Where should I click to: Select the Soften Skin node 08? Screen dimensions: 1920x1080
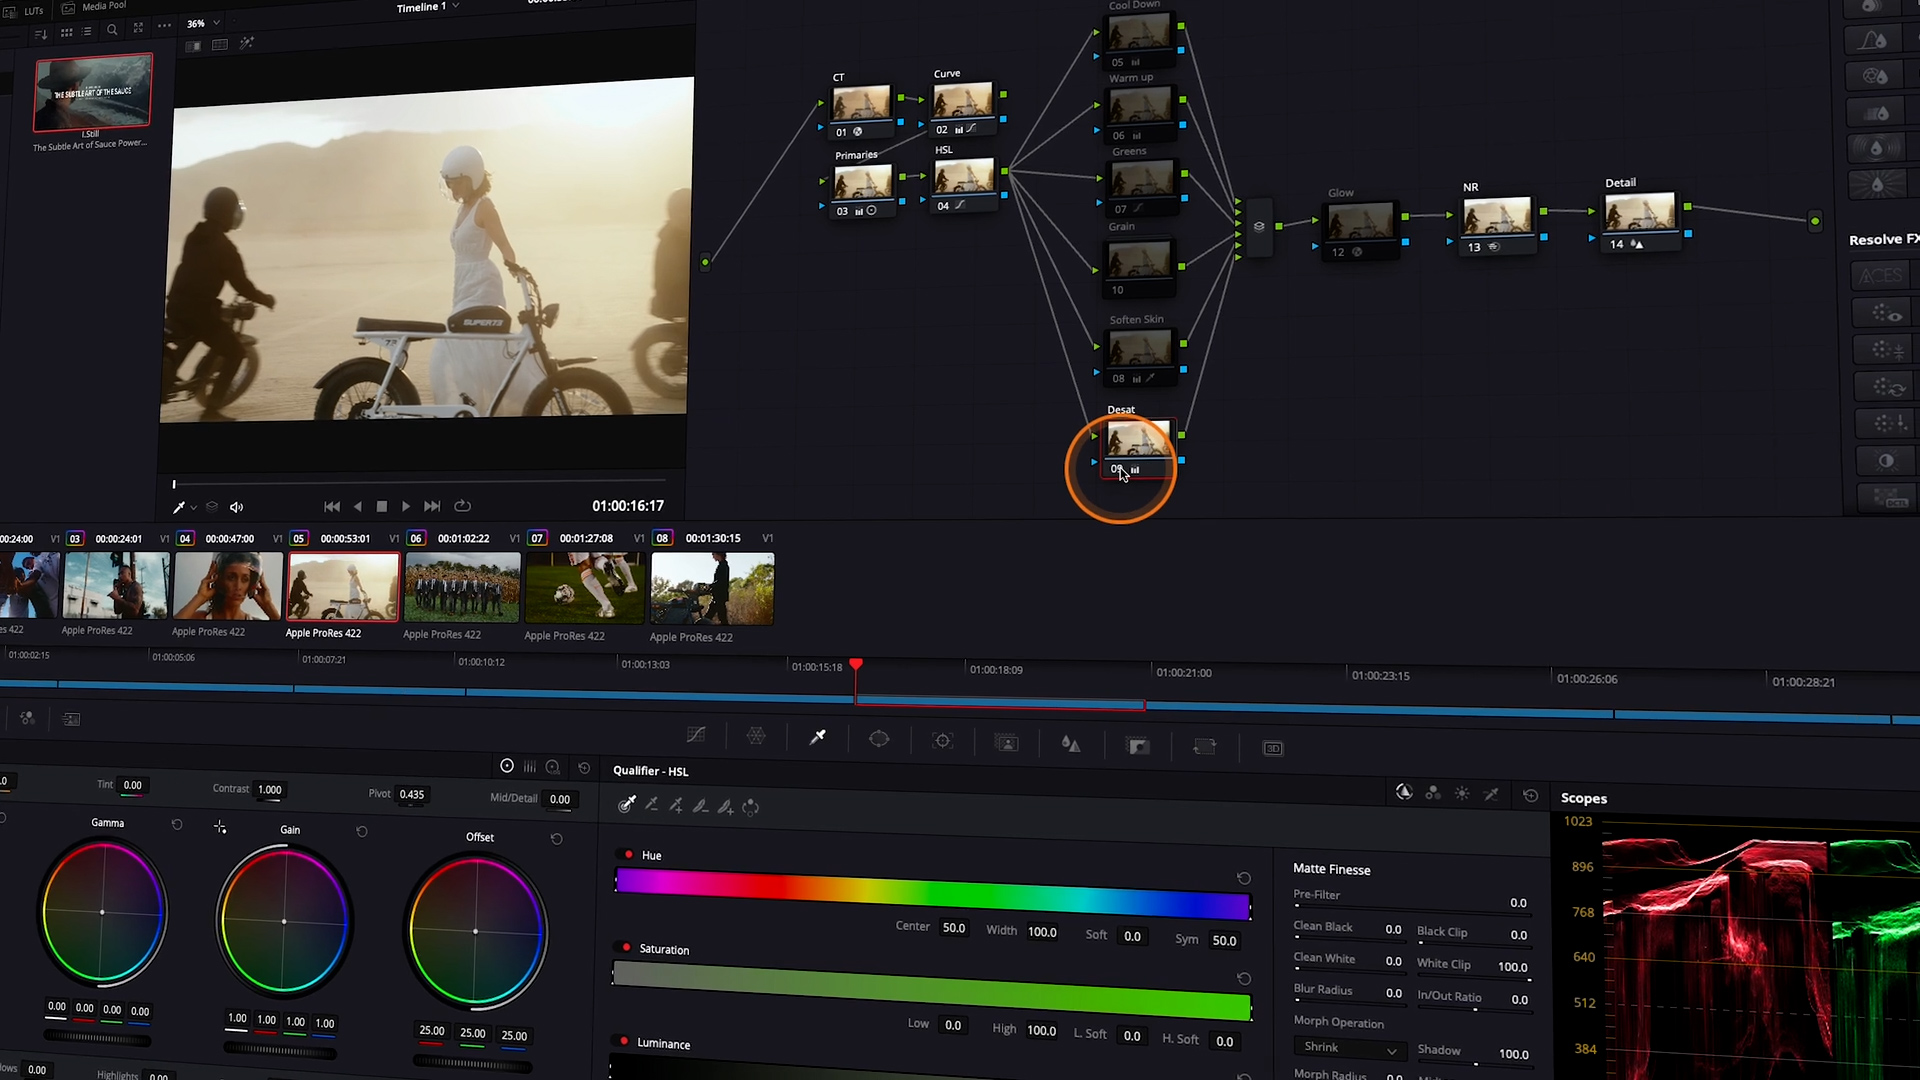pyautogui.click(x=1139, y=357)
